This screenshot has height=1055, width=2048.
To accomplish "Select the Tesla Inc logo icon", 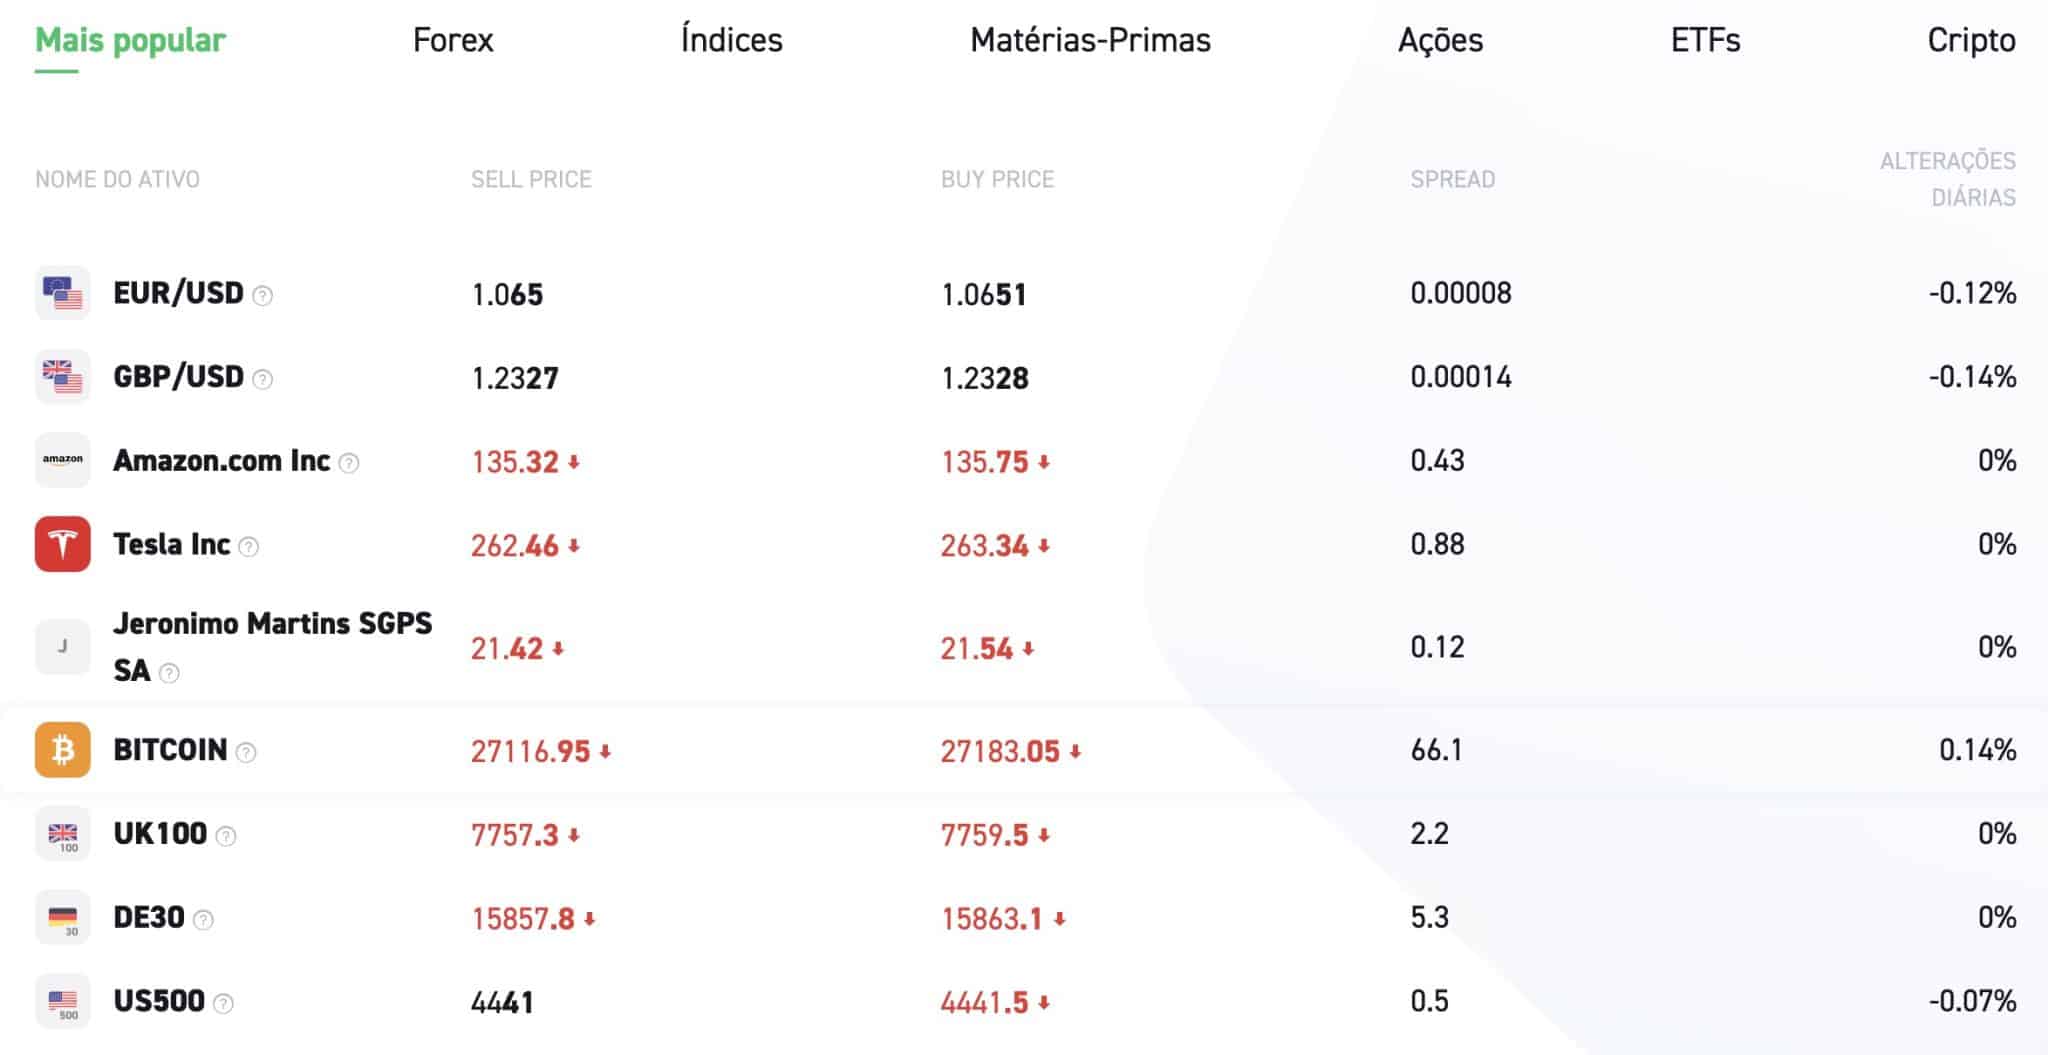I will (x=64, y=544).
